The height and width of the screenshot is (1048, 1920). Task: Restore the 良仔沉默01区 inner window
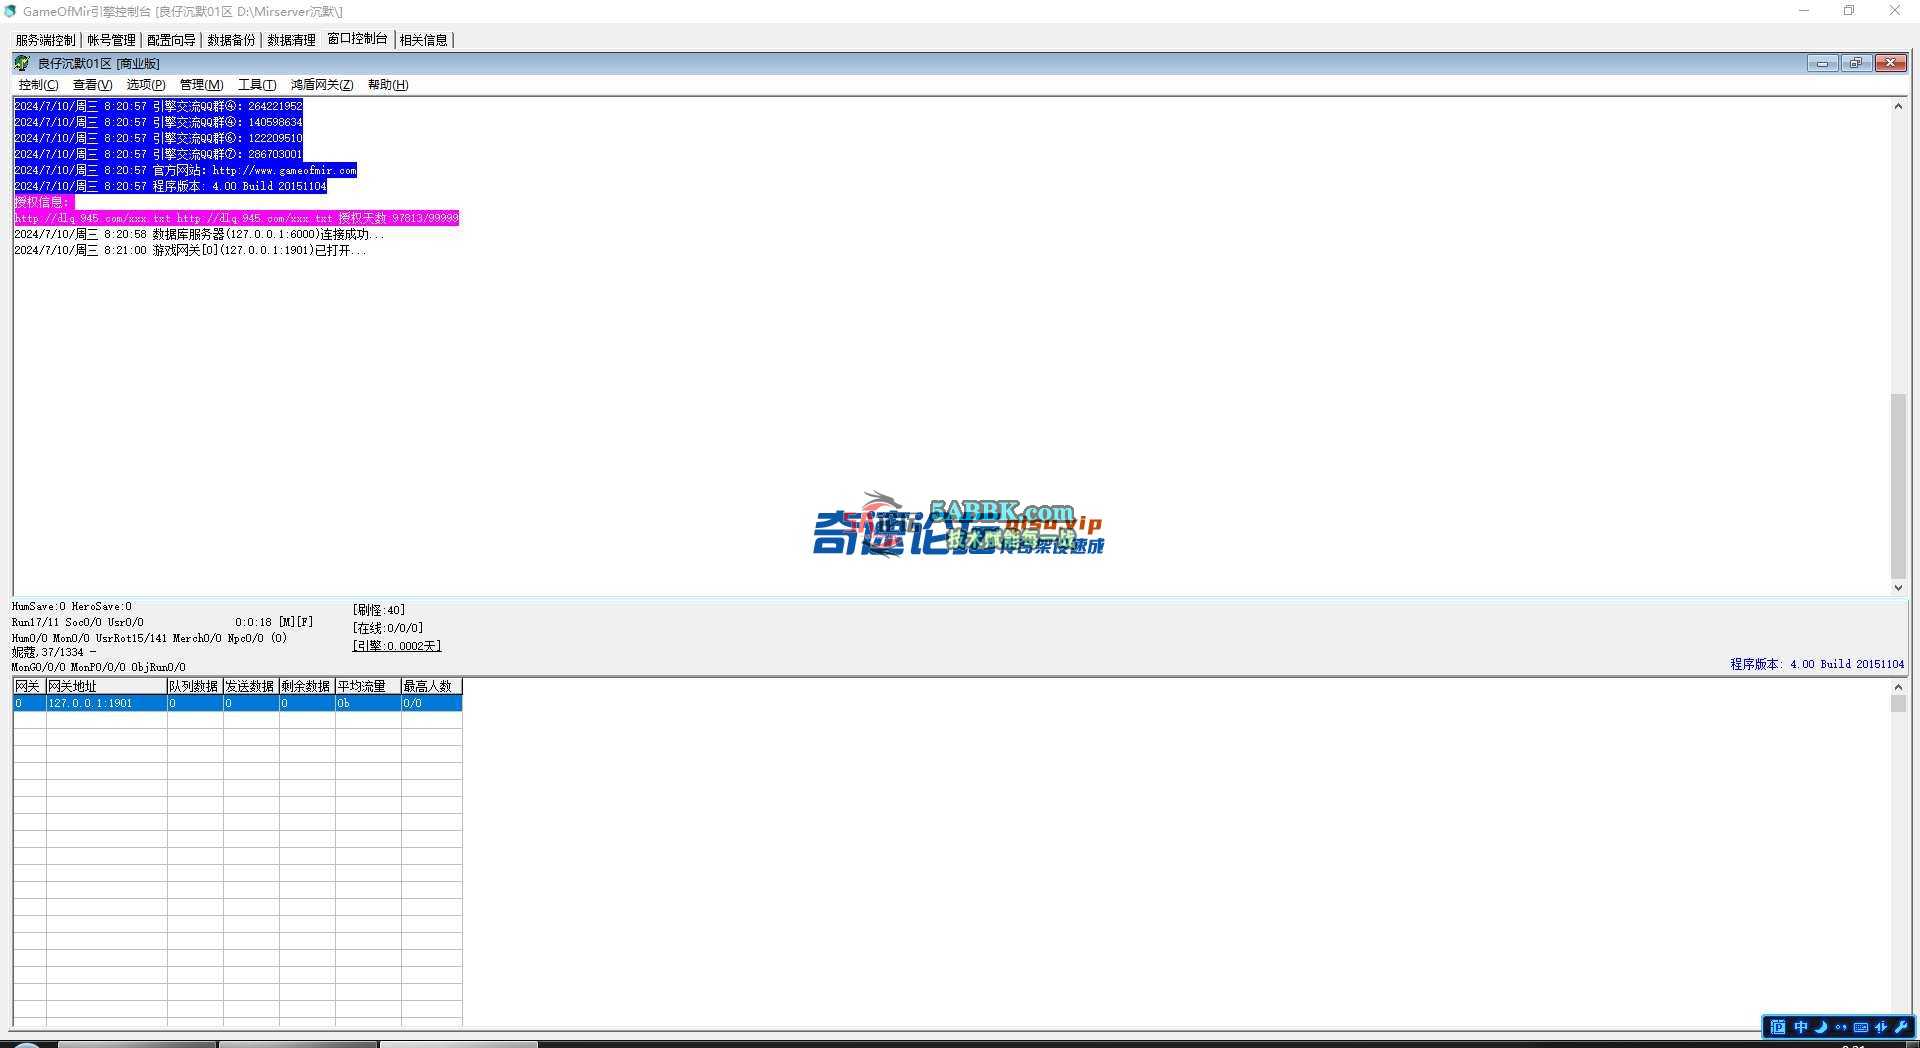point(1856,63)
